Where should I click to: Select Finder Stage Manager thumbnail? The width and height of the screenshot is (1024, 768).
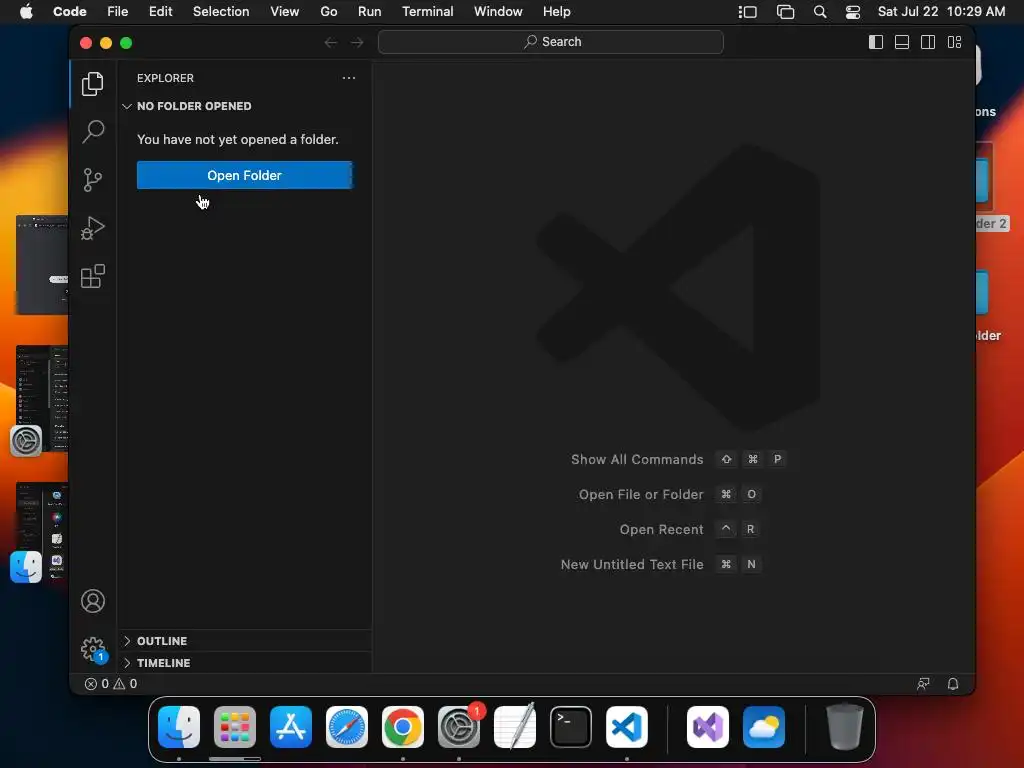tap(40, 532)
